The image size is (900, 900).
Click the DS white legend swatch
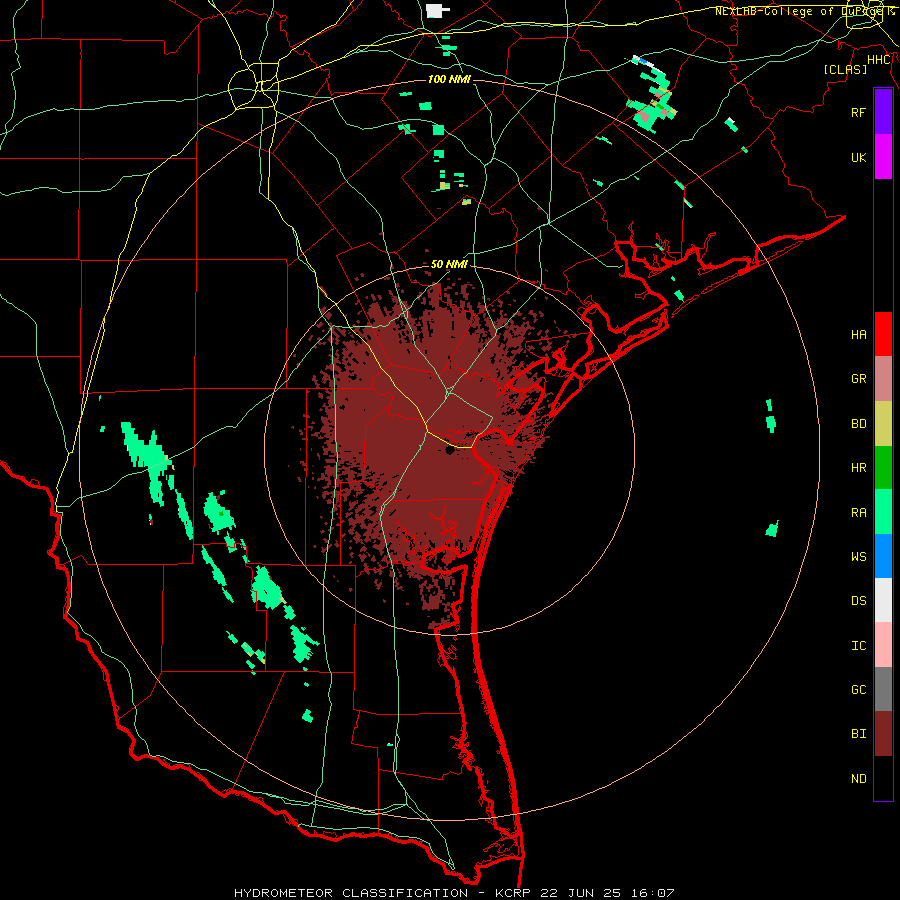[x=883, y=600]
